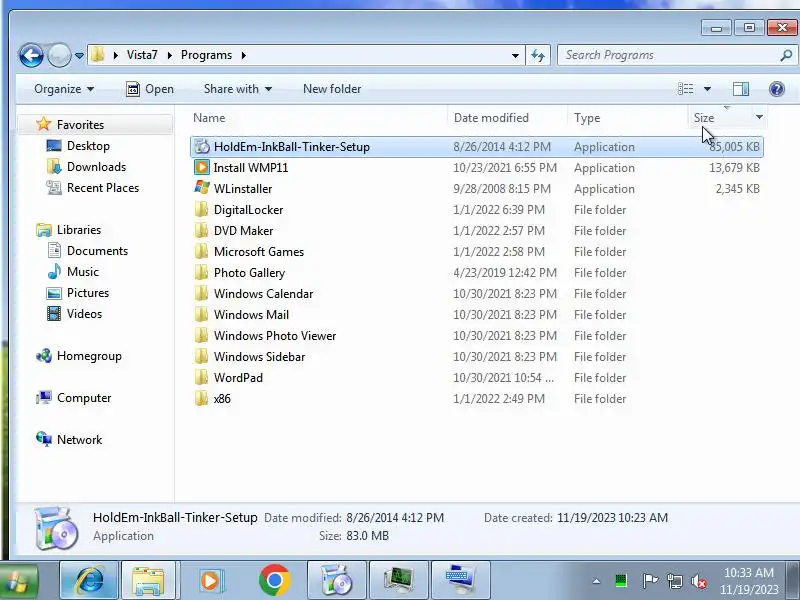Refresh the folder with the refresh icon
Image resolution: width=800 pixels, height=600 pixels.
pos(538,55)
